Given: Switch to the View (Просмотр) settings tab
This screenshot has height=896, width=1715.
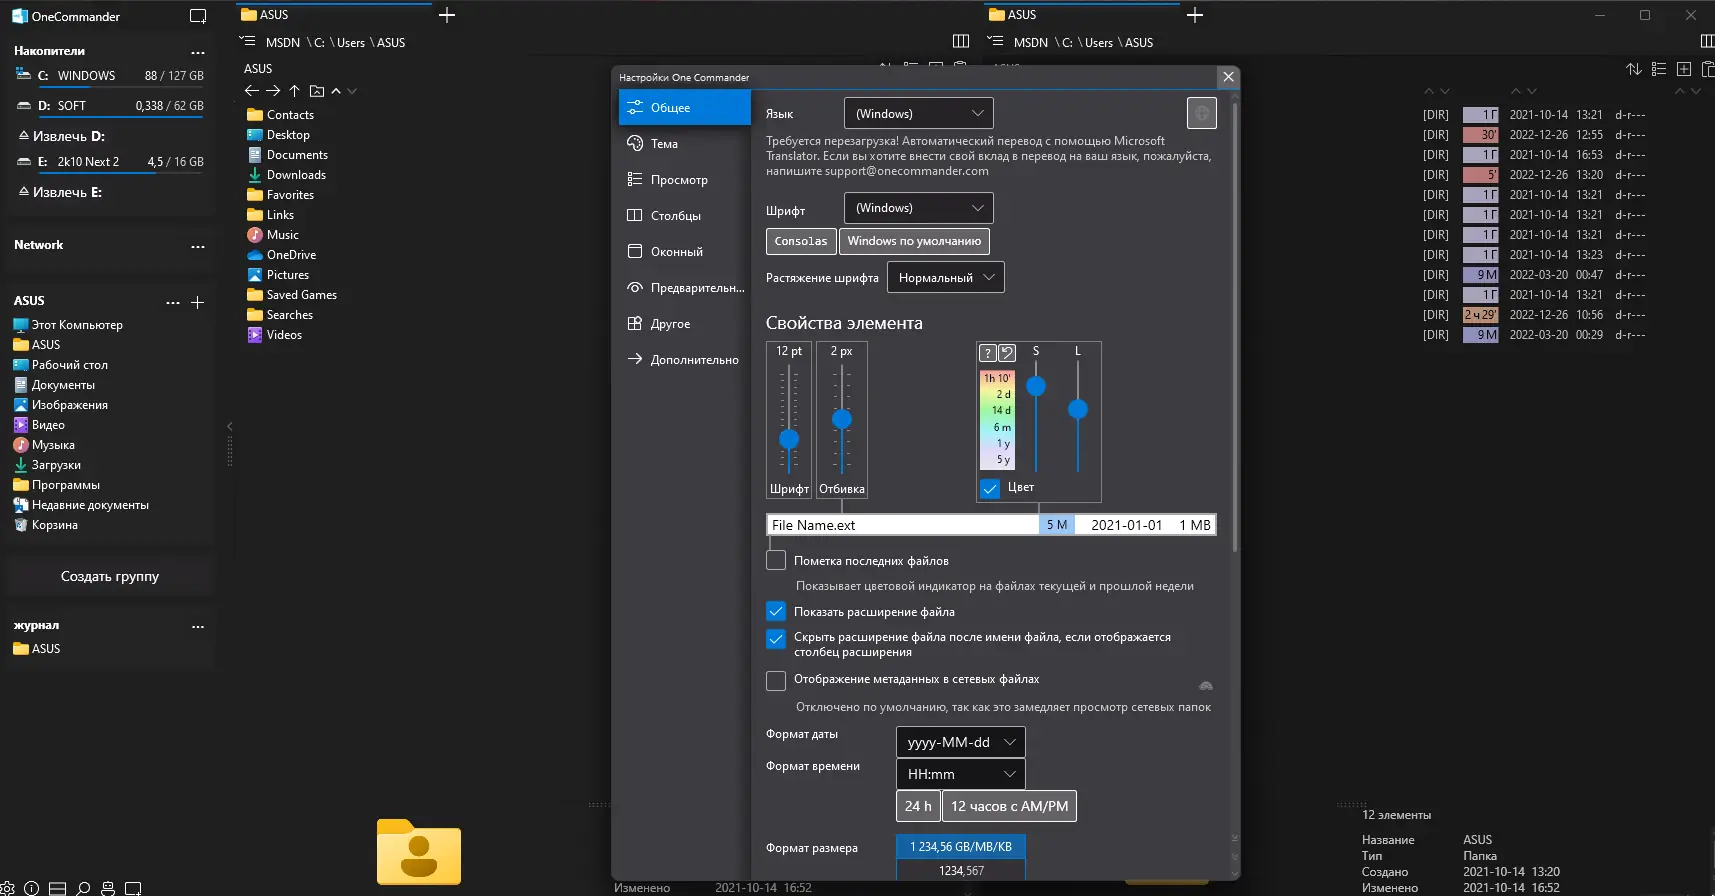Looking at the screenshot, I should pos(685,179).
